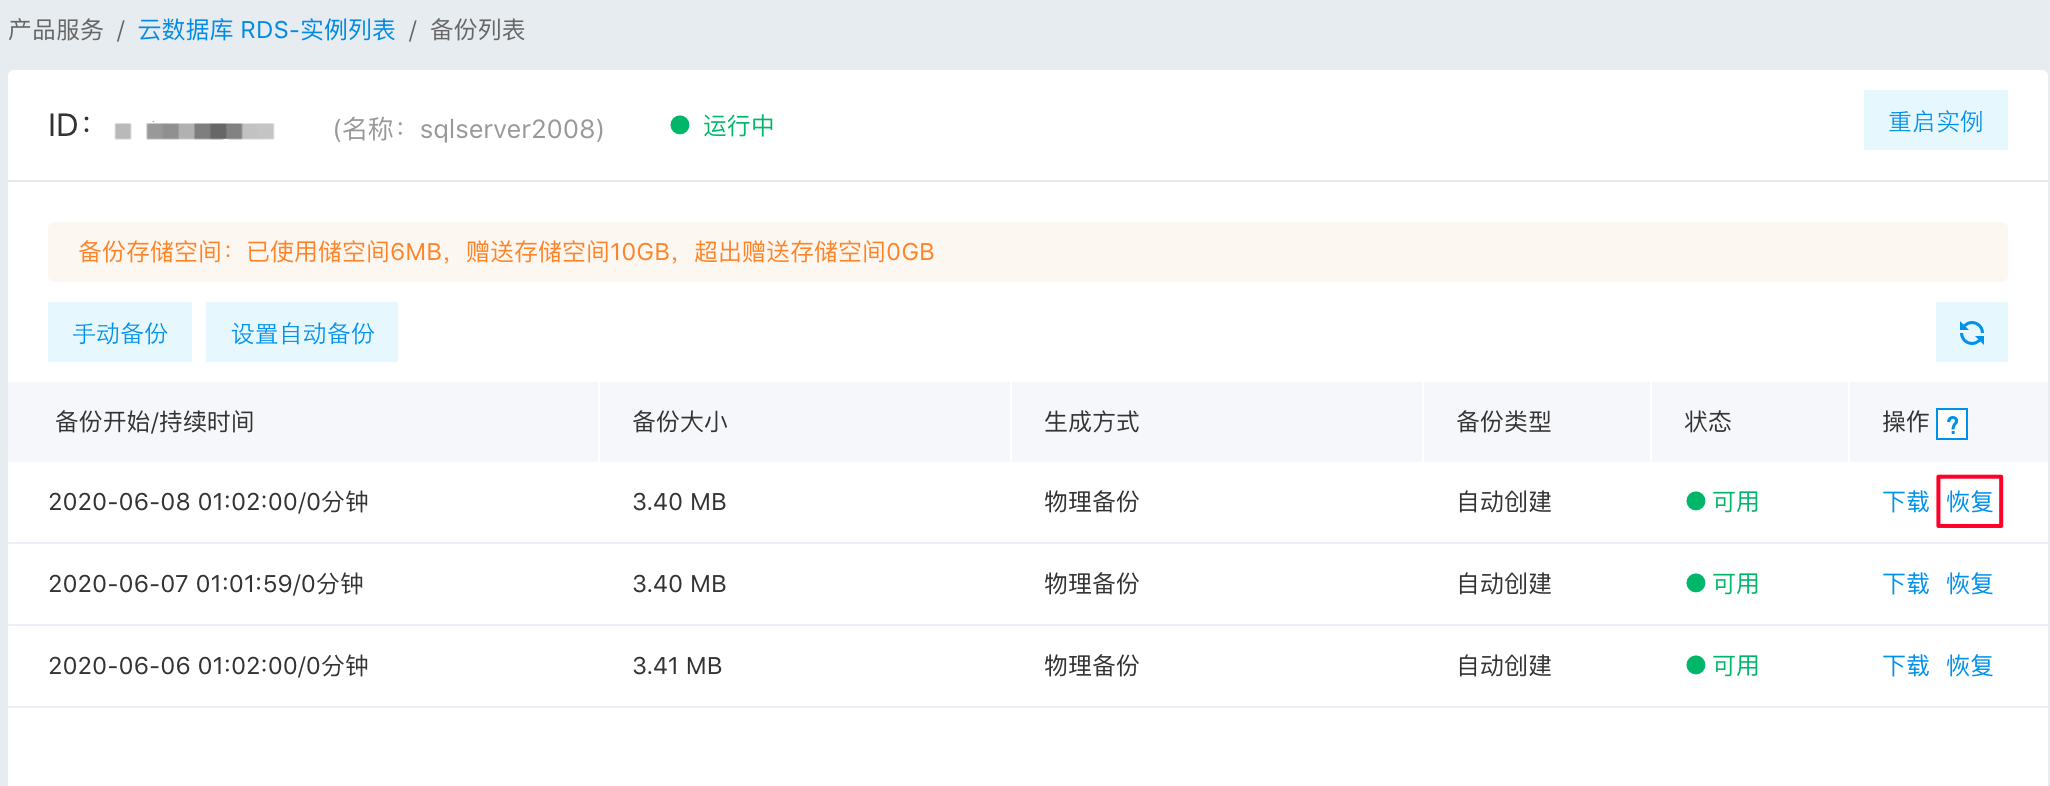Open the help question mark next to 操作
Image resolution: width=2050 pixels, height=786 pixels.
[1951, 423]
